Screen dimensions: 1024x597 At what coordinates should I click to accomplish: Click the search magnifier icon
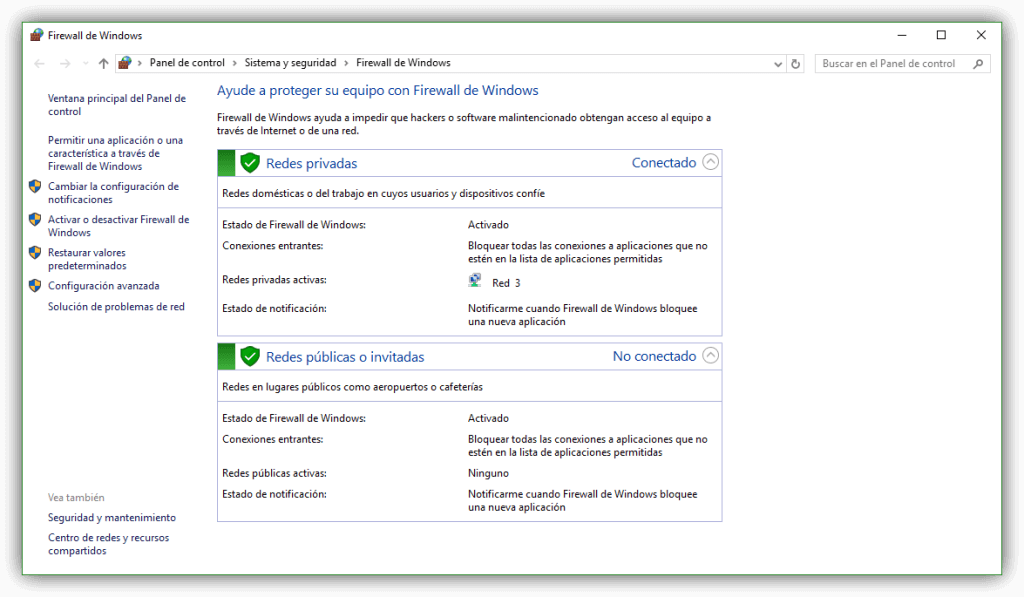point(978,64)
